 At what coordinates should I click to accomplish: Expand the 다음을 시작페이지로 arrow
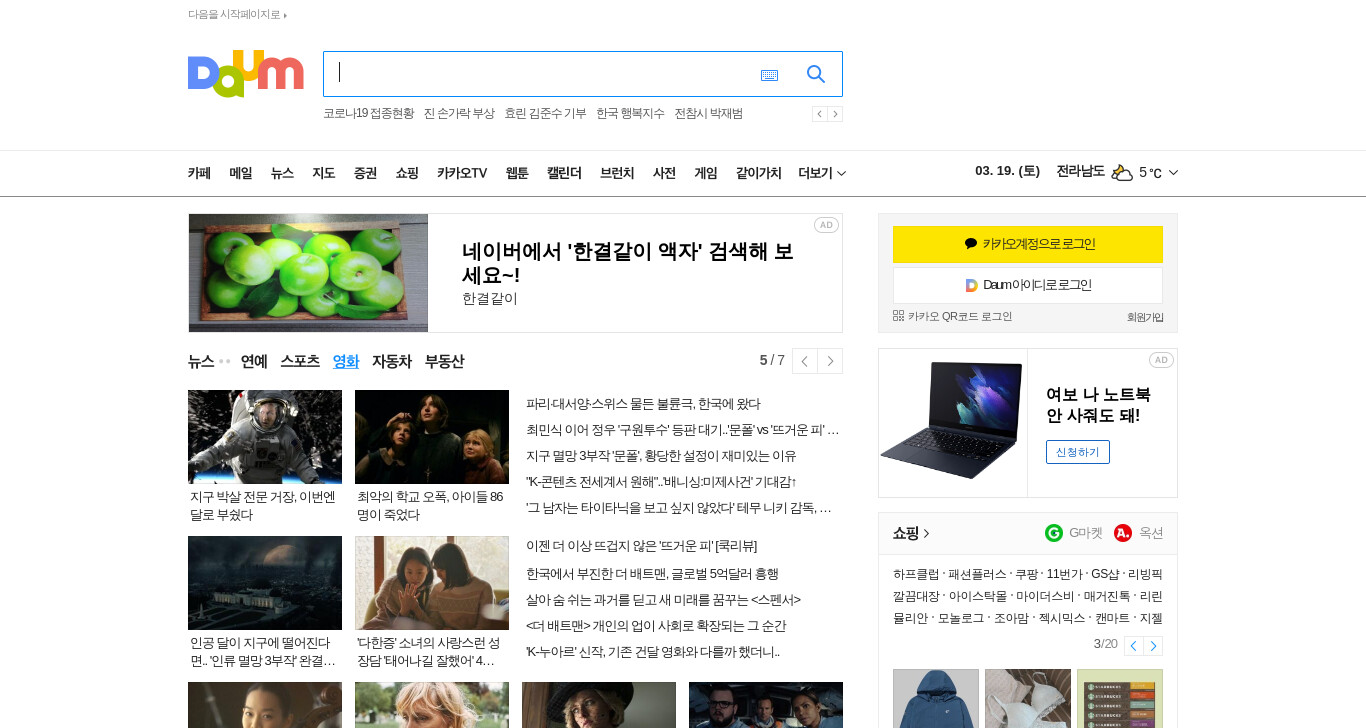pos(285,15)
